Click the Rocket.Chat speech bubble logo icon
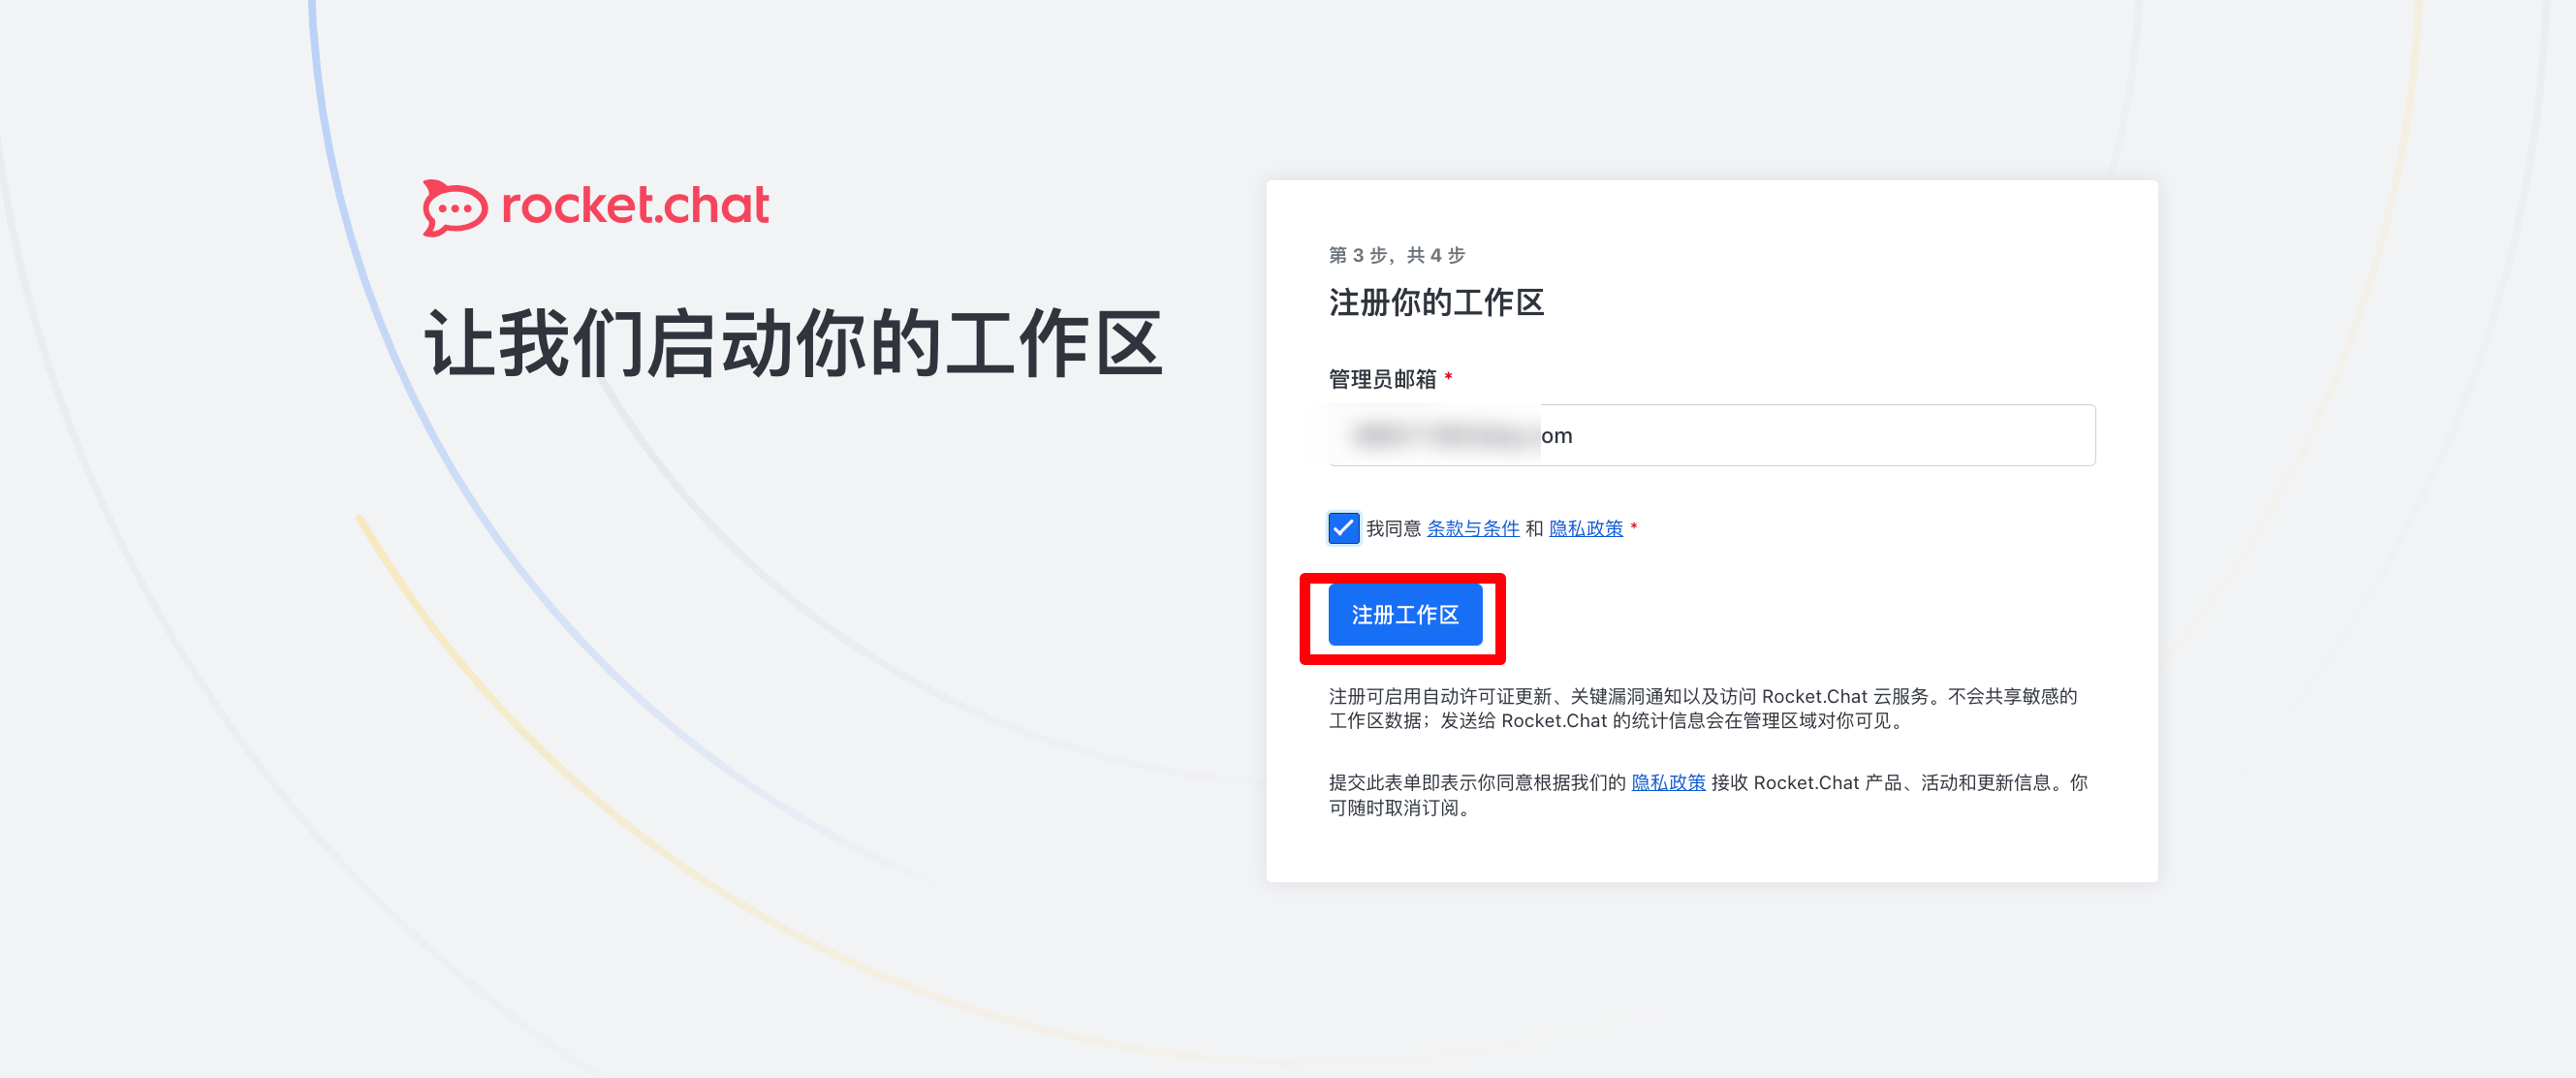The height and width of the screenshot is (1078, 2576). click(x=455, y=208)
